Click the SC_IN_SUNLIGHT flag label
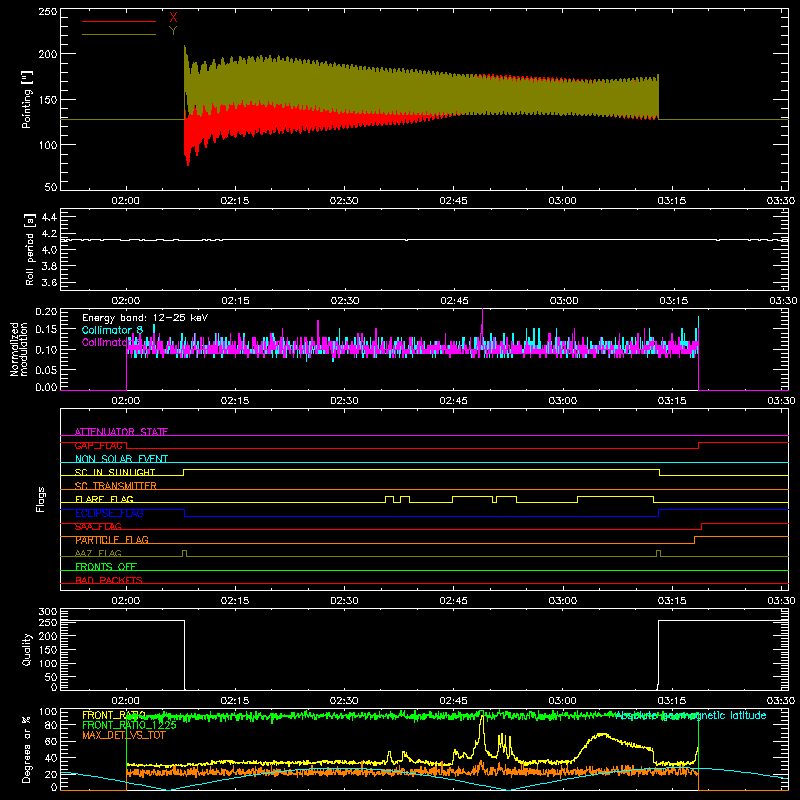 (x=115, y=472)
